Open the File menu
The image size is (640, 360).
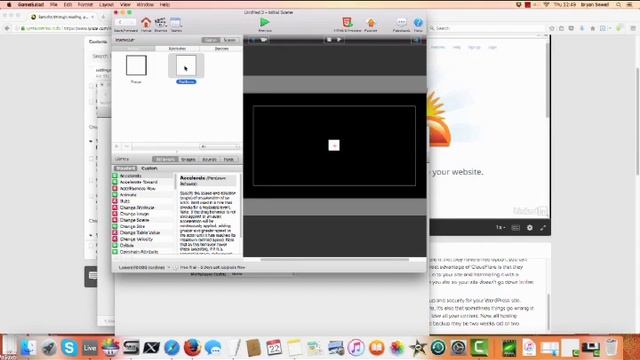[53, 4]
